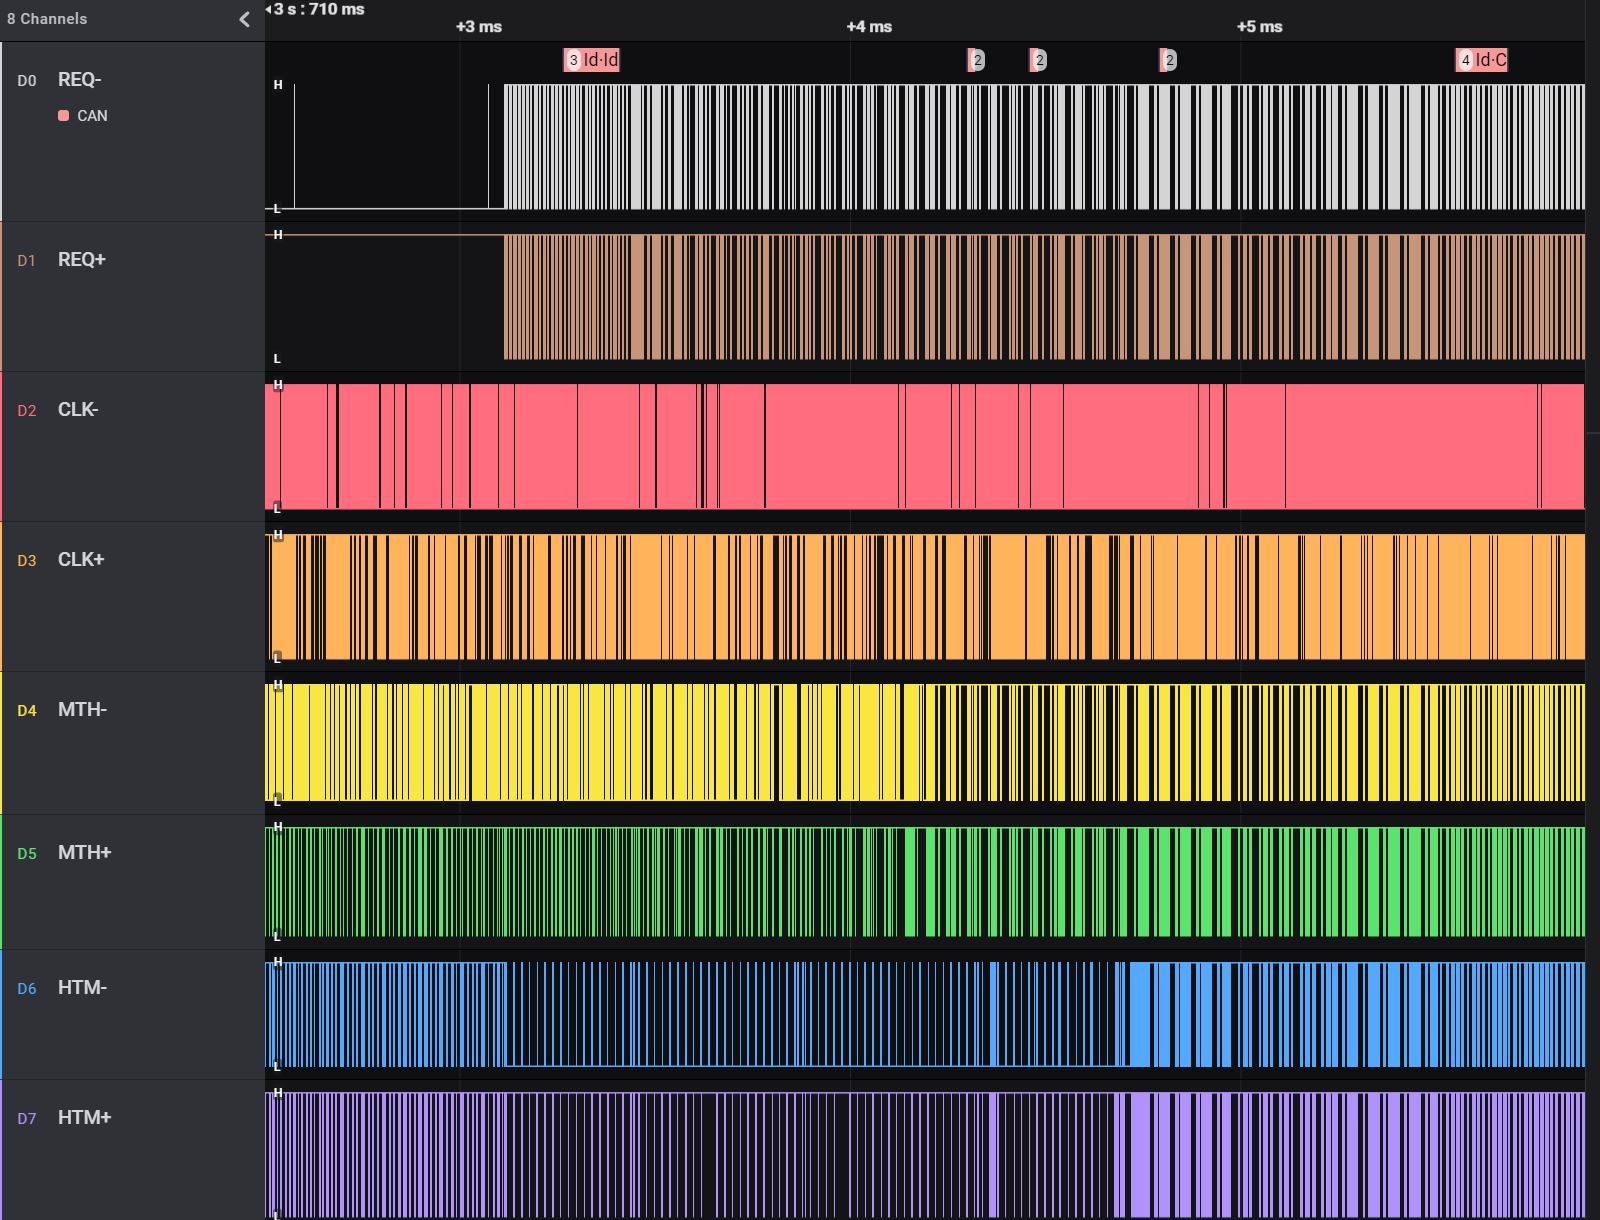Select the MTH- channel name

click(82, 710)
